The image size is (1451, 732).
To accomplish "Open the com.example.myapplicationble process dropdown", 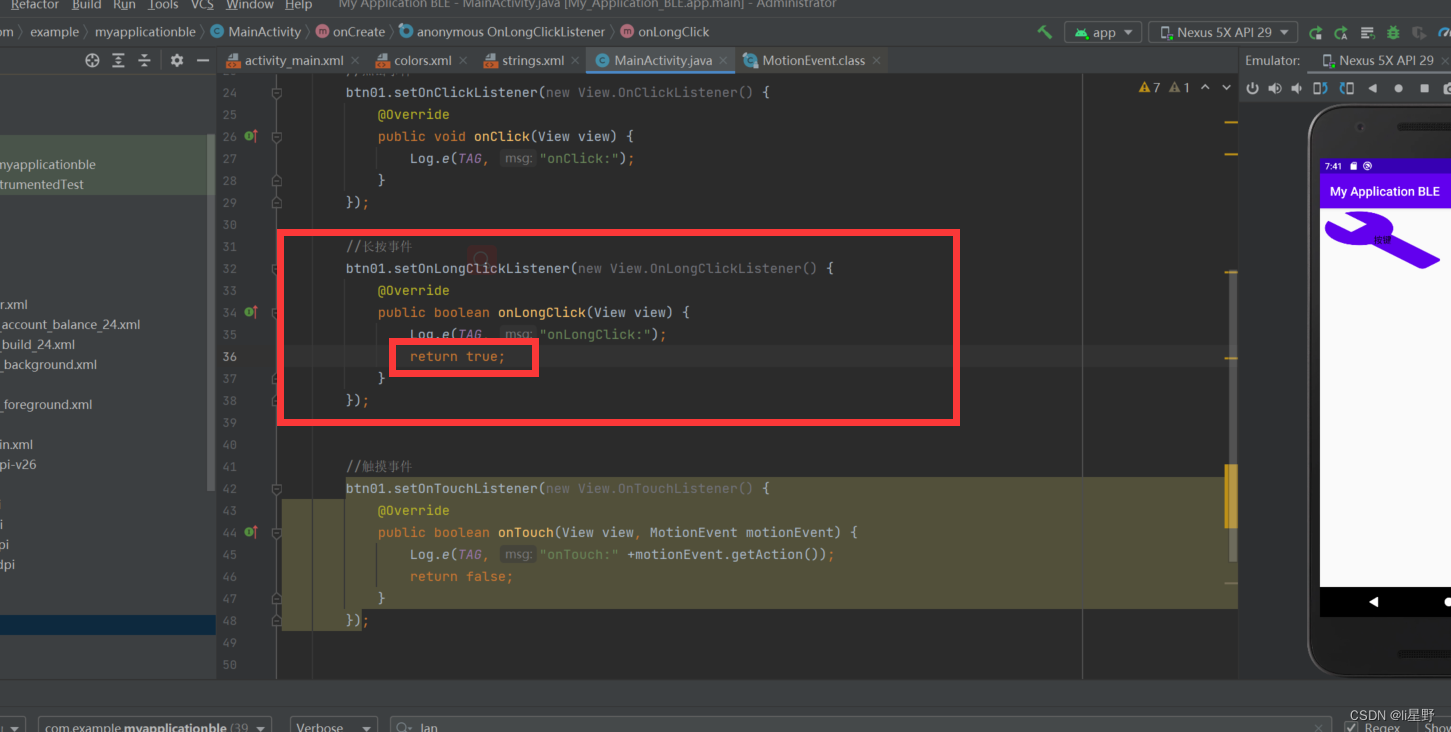I will pyautogui.click(x=154, y=725).
